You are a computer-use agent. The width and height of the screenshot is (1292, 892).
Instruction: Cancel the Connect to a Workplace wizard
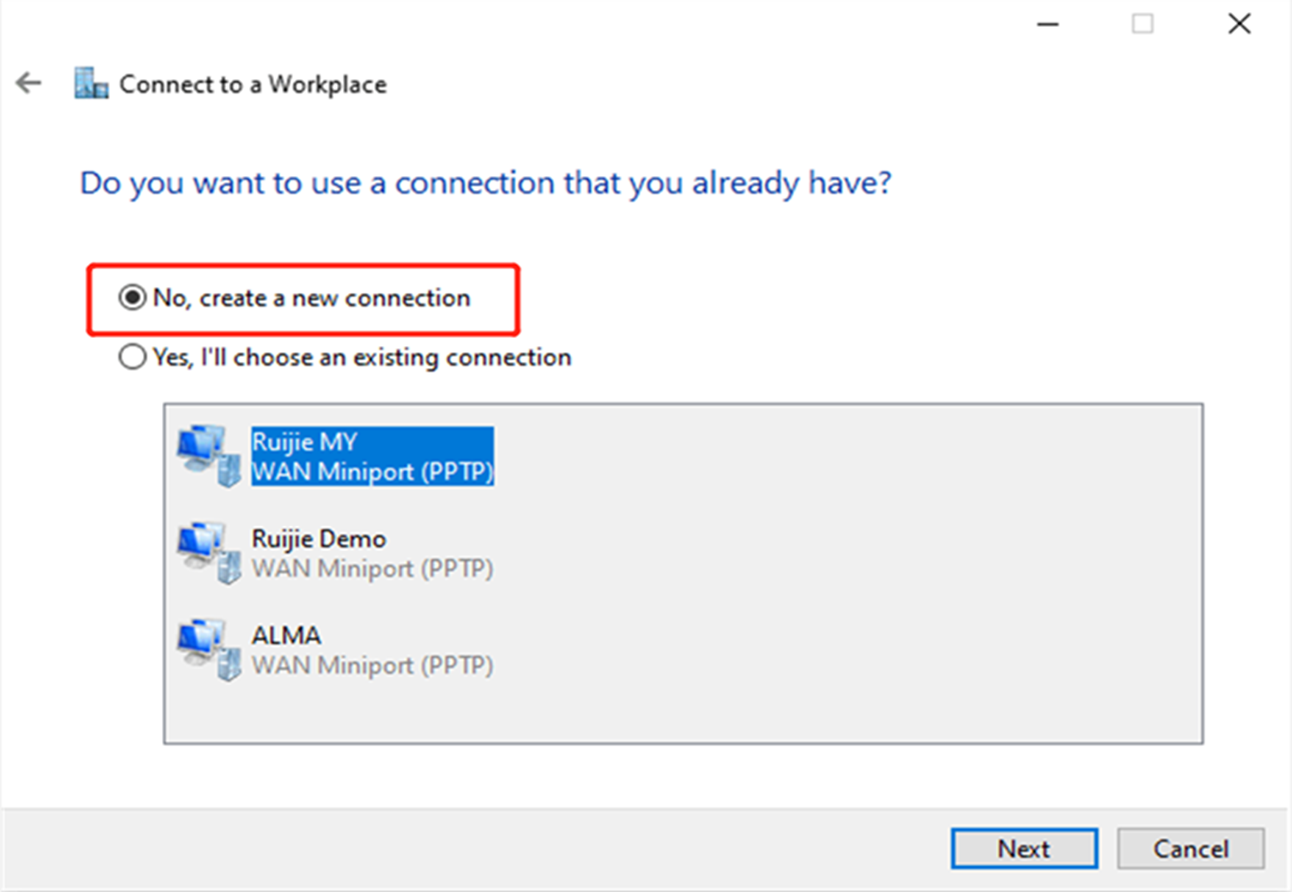[1190, 848]
